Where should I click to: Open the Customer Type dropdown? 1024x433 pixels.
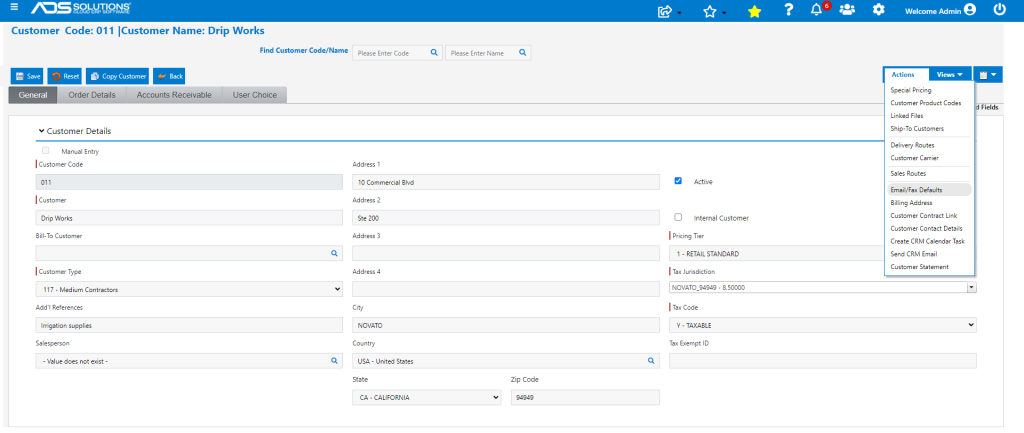click(x=189, y=289)
